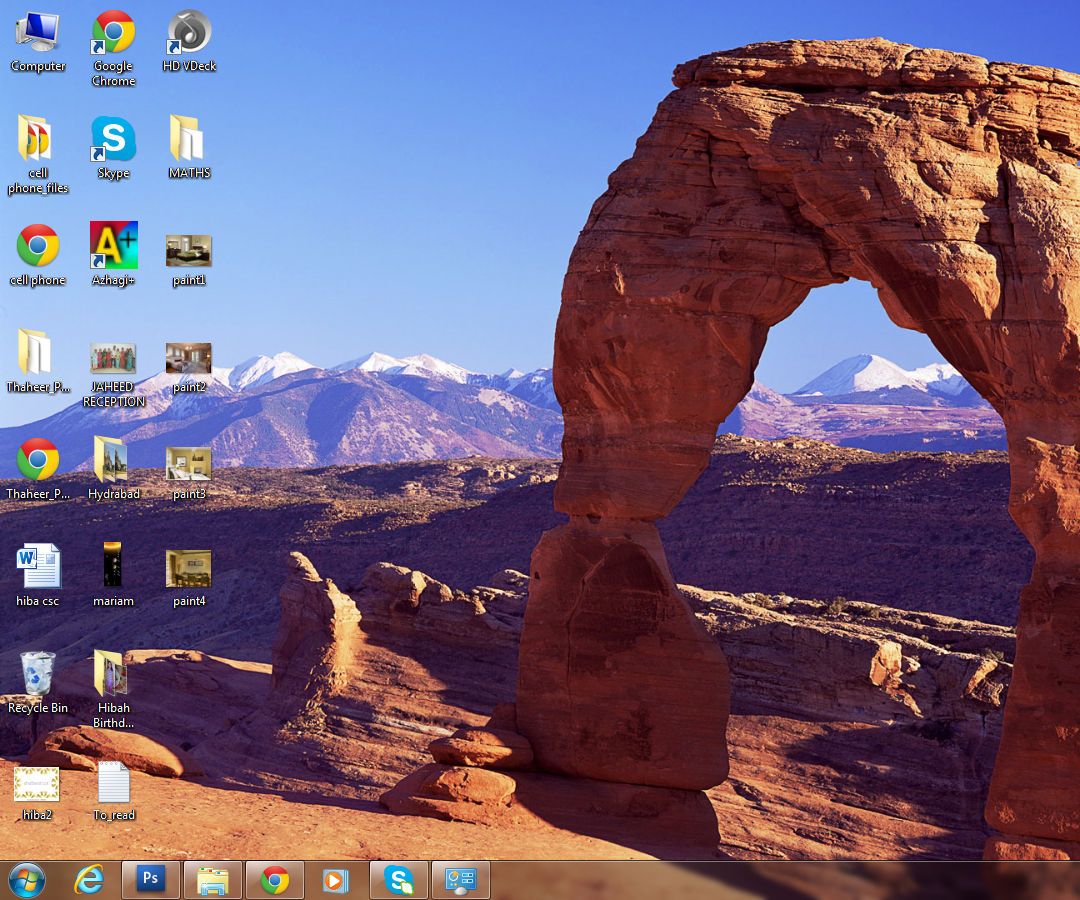Screen dimensions: 1080x900
Task: Open the hiba csc Word document
Action: tap(38, 565)
